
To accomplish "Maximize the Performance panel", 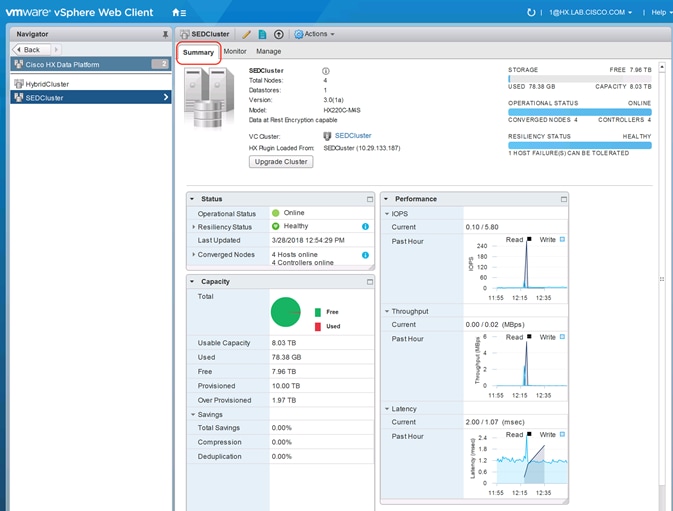I will [564, 199].
